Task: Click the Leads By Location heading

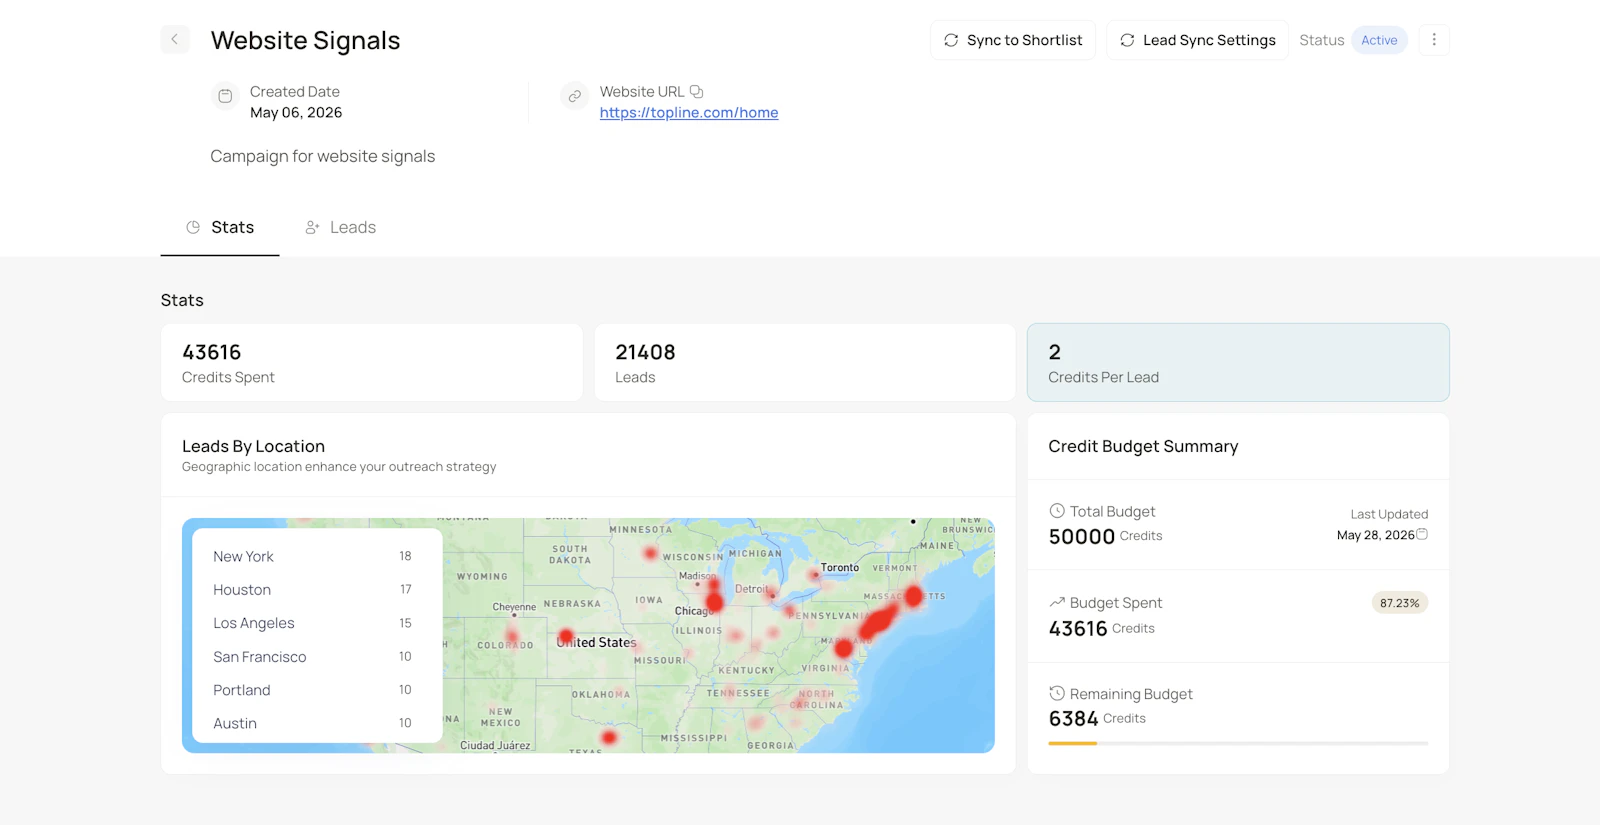Action: click(253, 446)
